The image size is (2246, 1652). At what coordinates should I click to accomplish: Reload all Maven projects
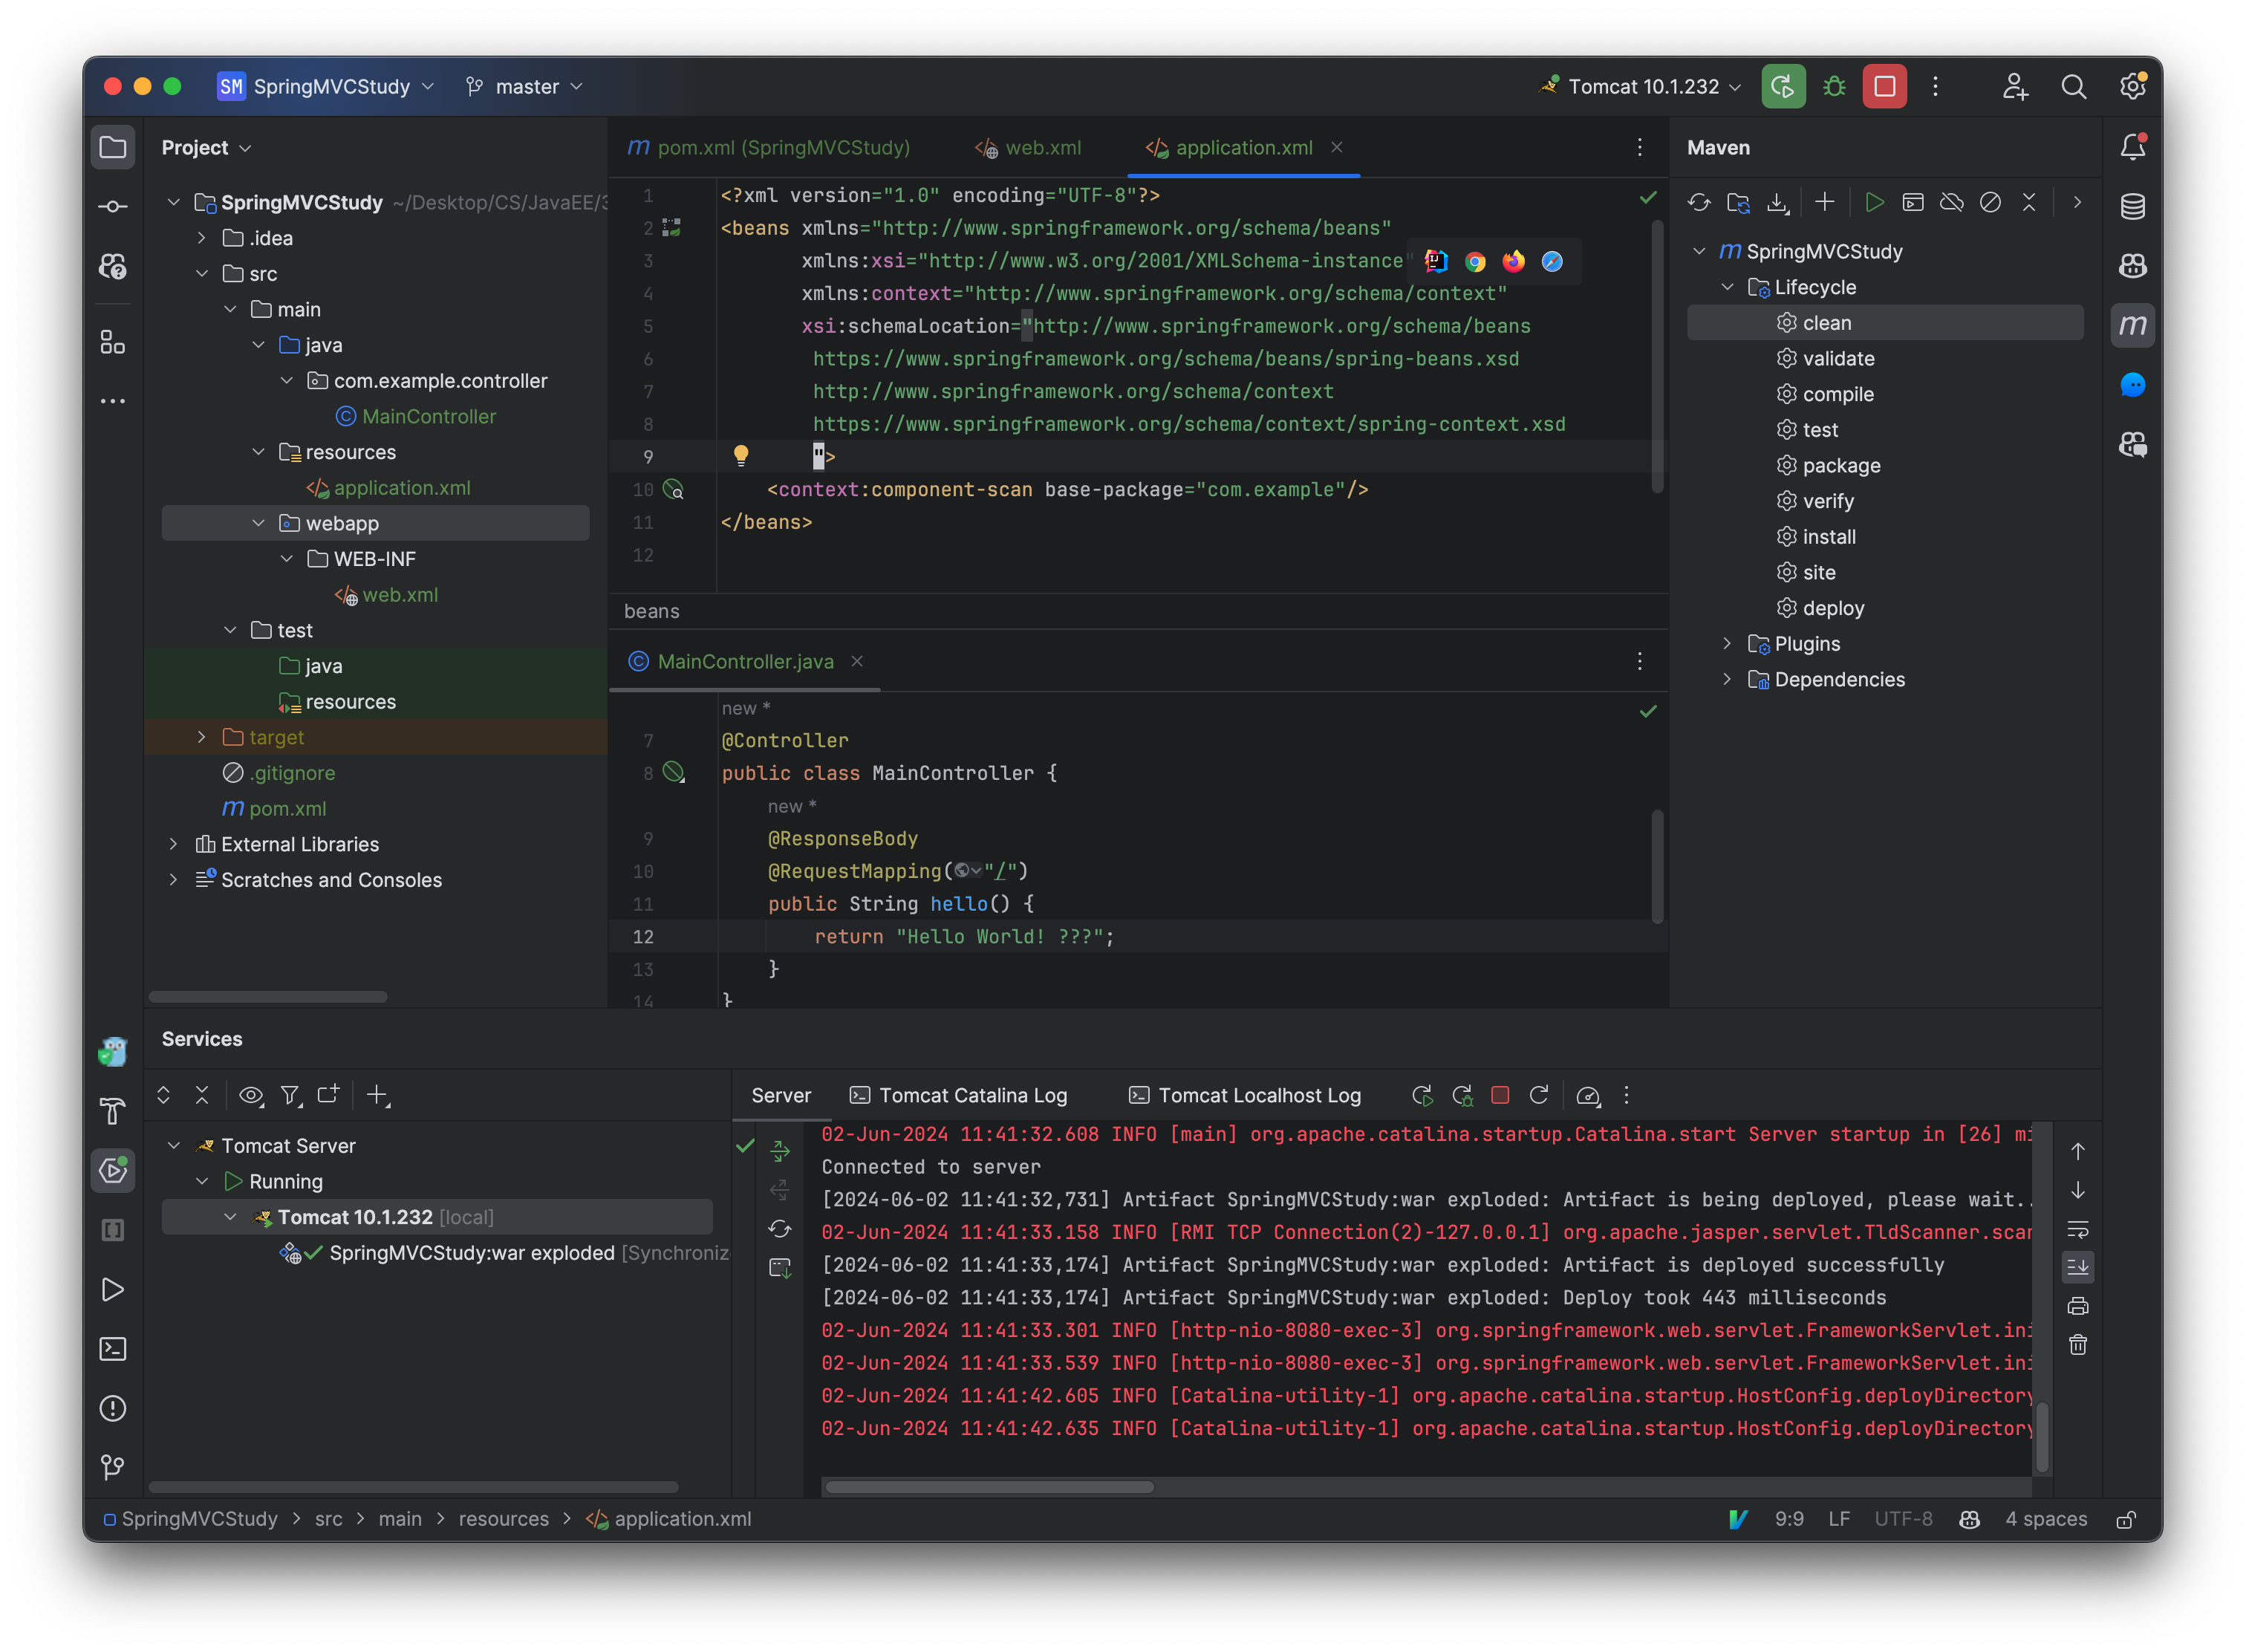1699,202
